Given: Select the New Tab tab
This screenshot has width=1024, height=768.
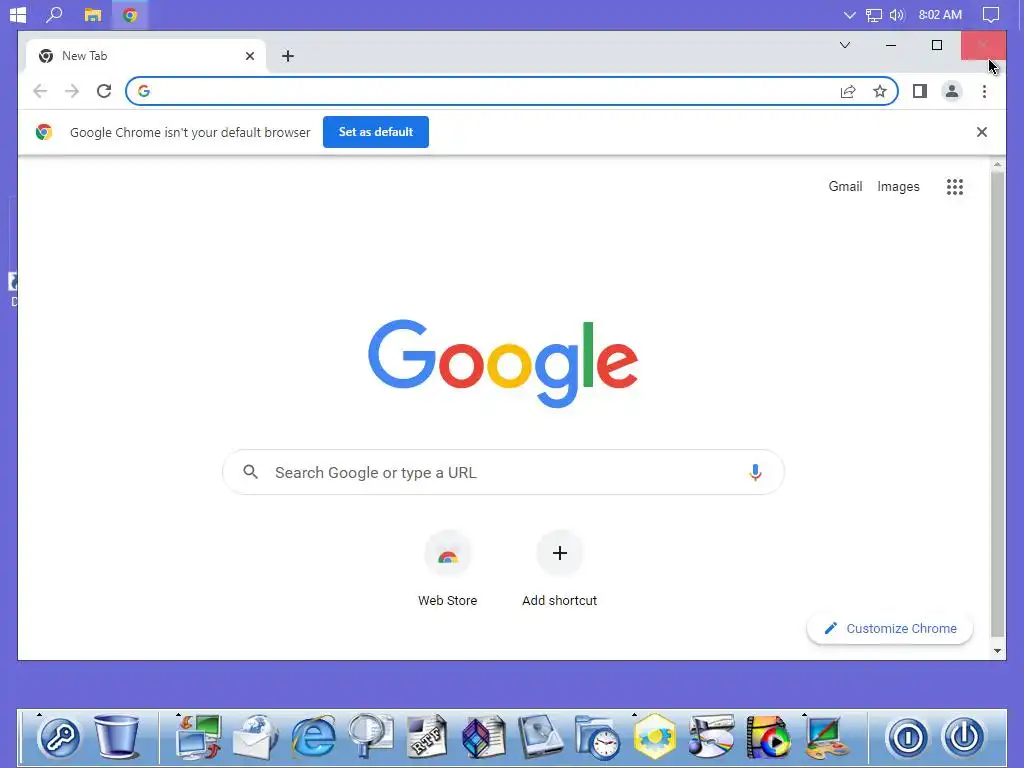Looking at the screenshot, I should coord(145,56).
